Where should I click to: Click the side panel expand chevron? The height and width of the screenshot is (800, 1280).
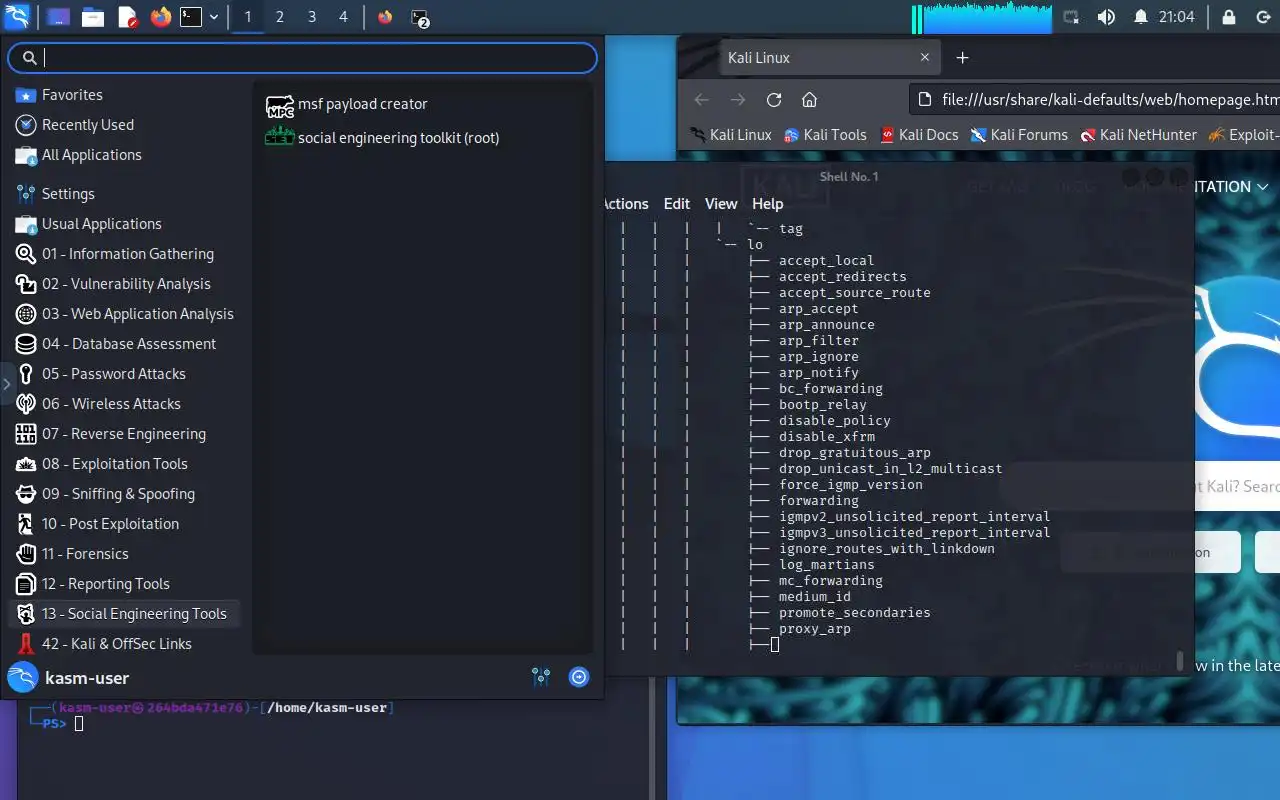tap(7, 384)
